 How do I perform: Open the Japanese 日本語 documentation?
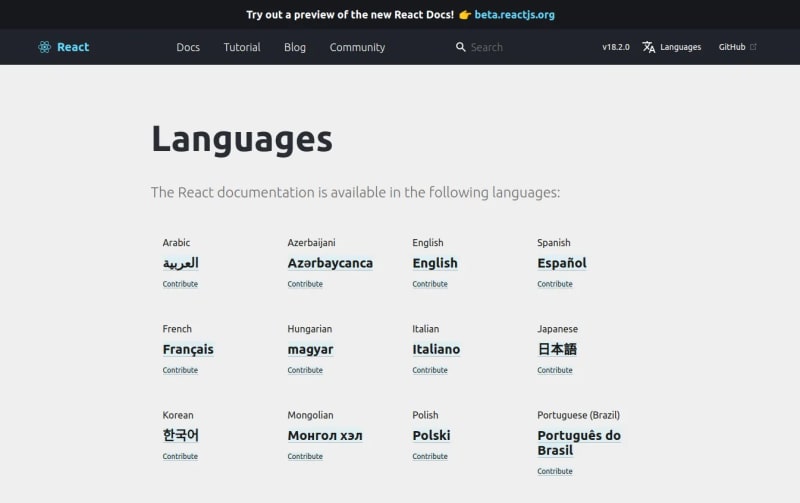point(557,349)
